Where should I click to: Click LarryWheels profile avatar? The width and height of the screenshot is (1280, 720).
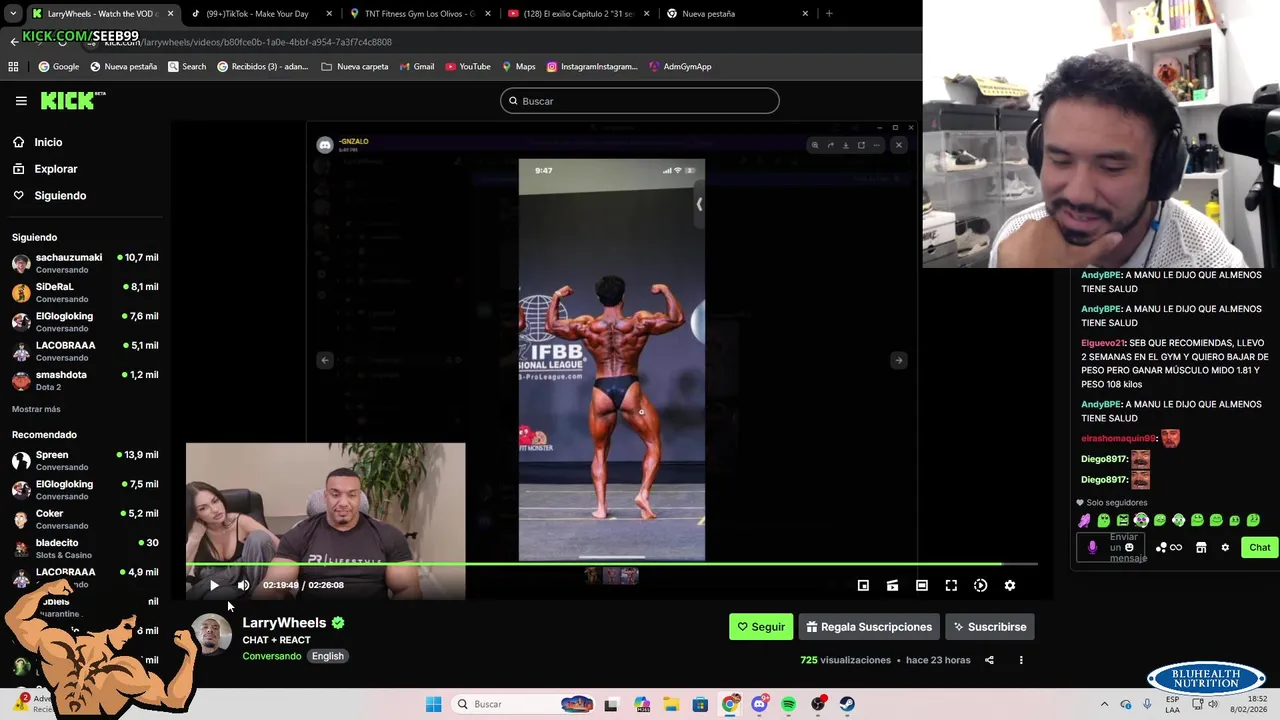(211, 636)
